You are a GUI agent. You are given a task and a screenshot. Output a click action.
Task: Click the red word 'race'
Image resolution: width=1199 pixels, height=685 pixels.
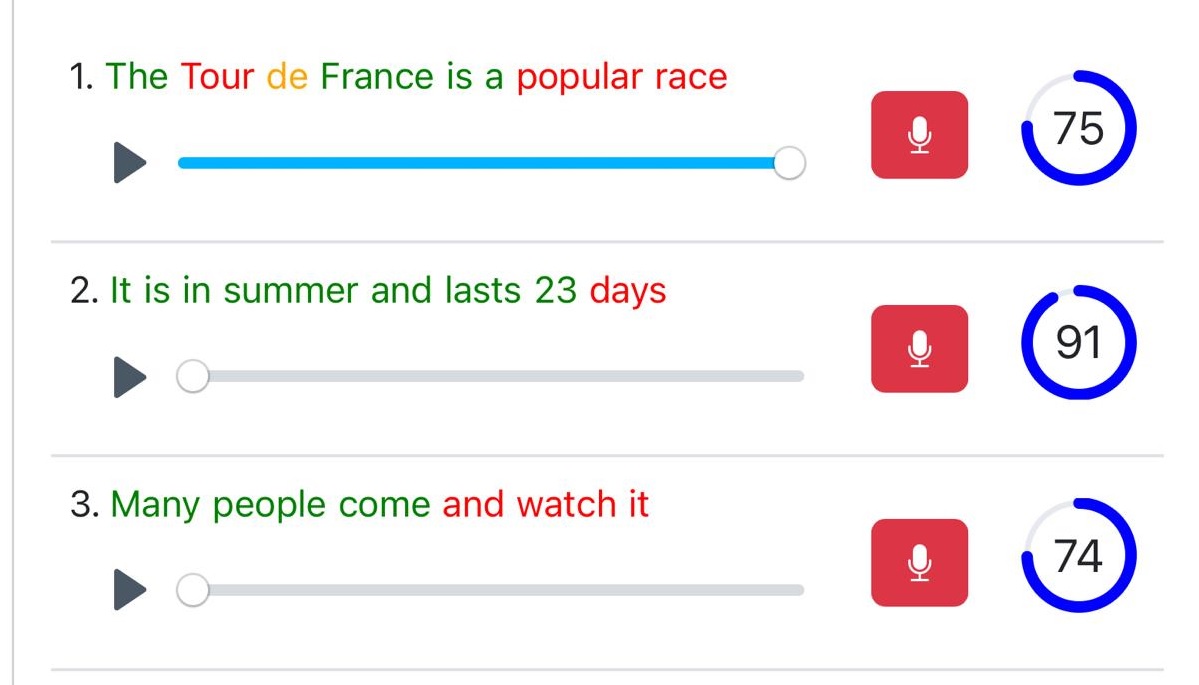click(687, 77)
